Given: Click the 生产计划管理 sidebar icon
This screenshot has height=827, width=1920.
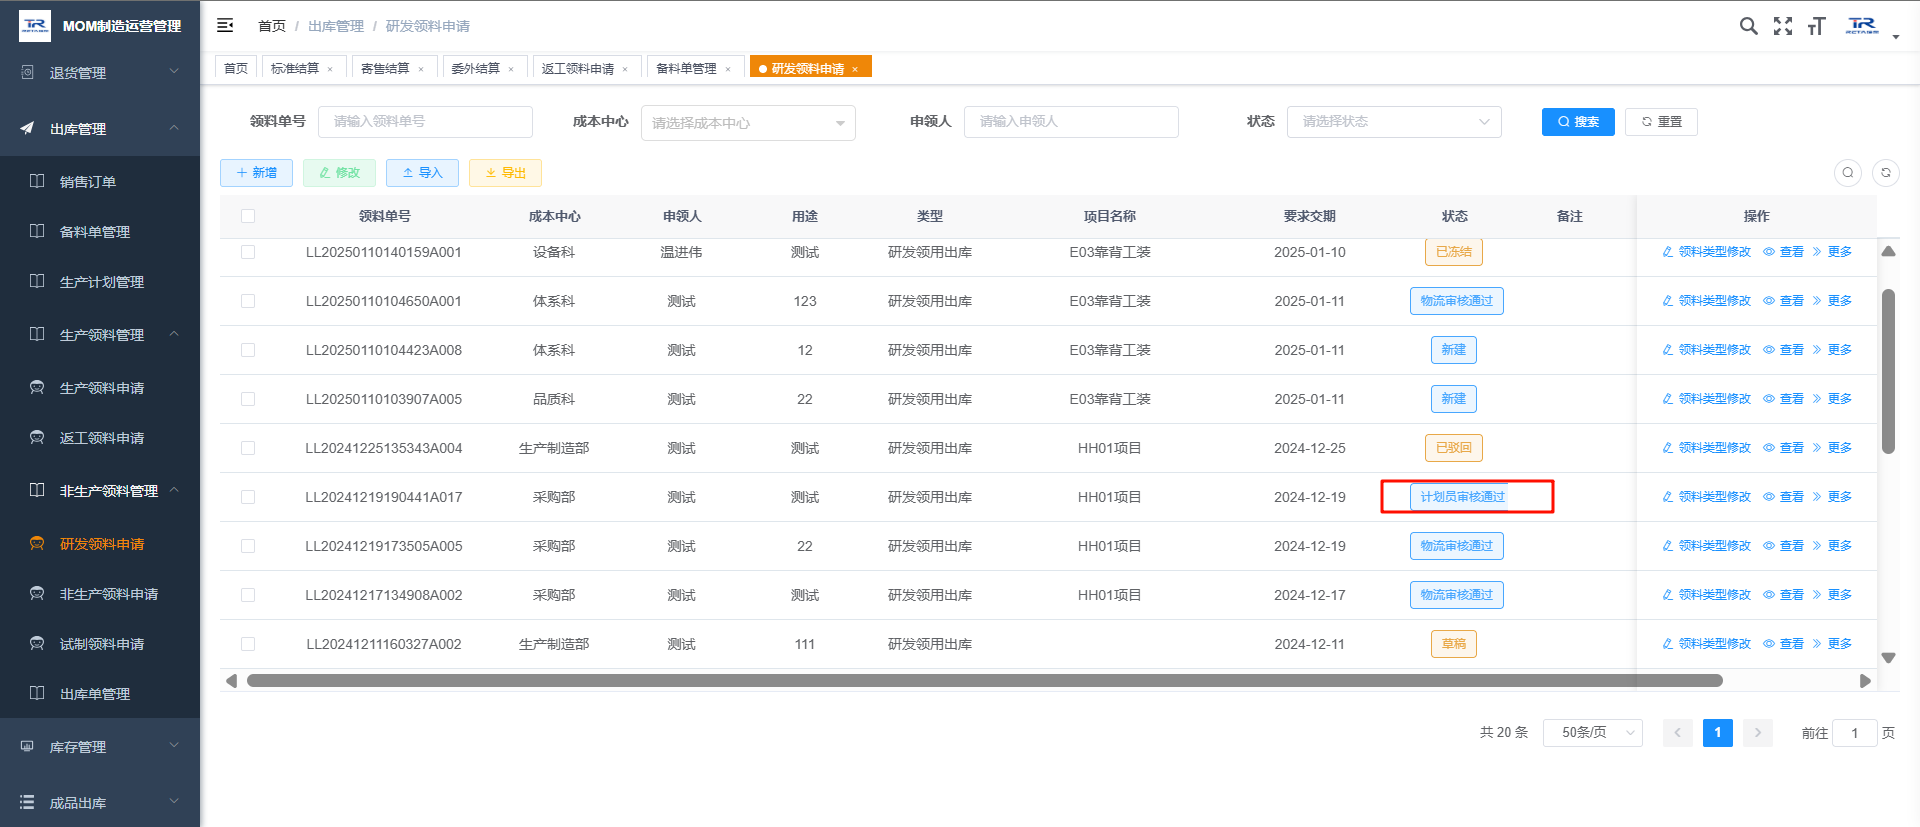Looking at the screenshot, I should [x=37, y=281].
